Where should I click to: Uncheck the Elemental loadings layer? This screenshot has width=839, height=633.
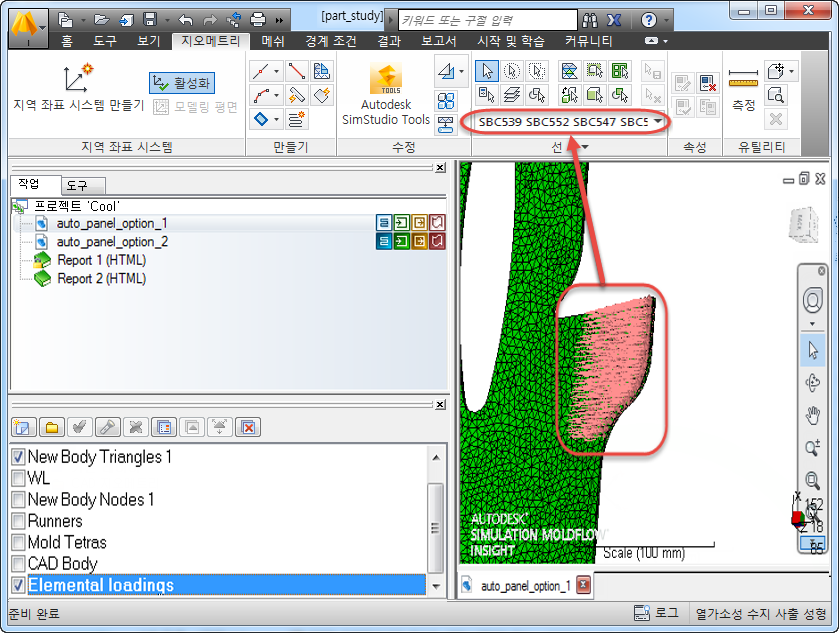point(18,585)
